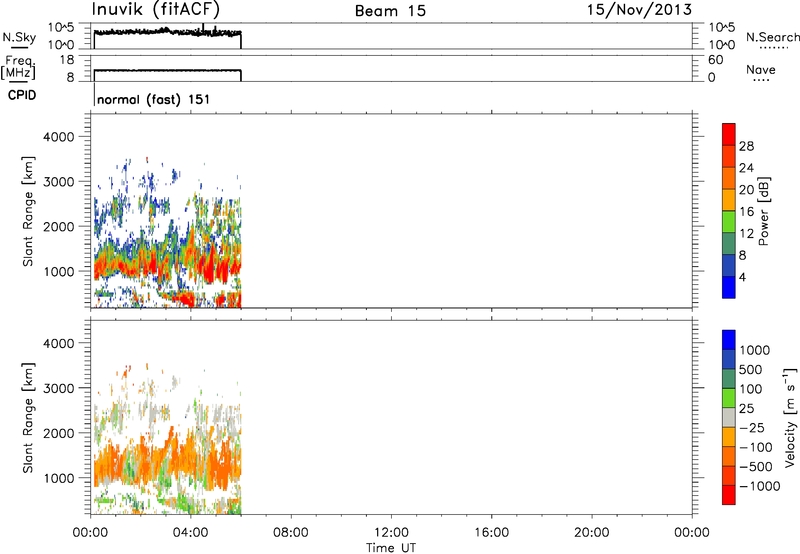Click the date '15/Nov/2013'

tap(640, 10)
